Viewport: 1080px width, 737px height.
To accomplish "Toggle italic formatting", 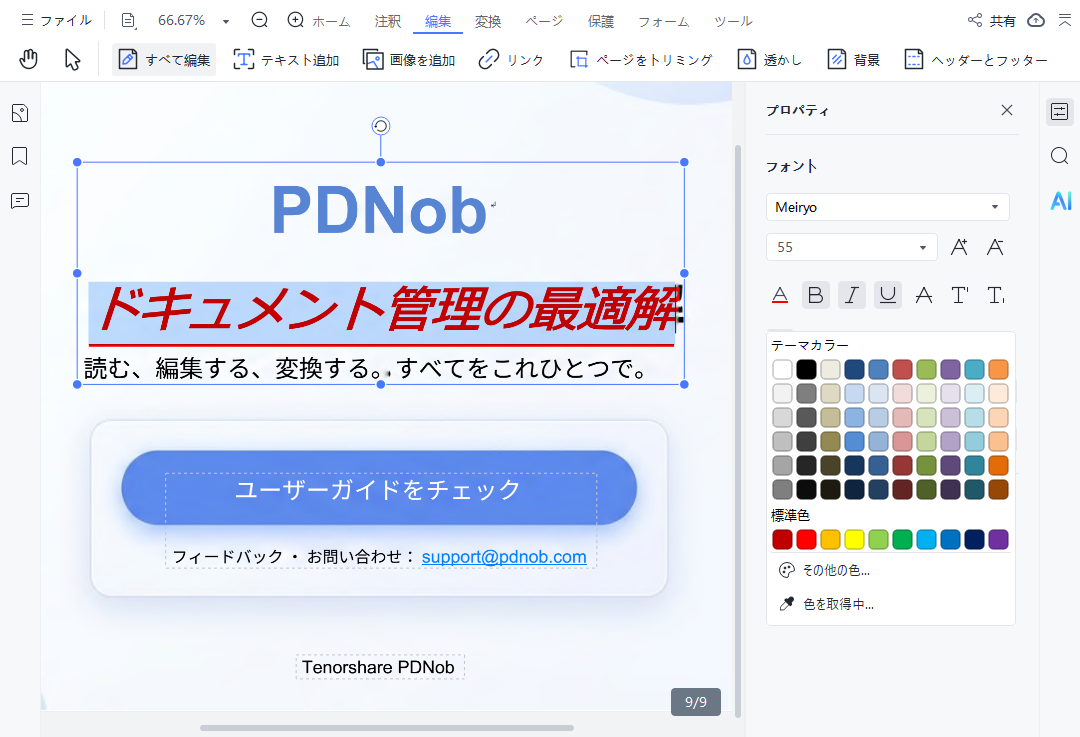I will 851,294.
